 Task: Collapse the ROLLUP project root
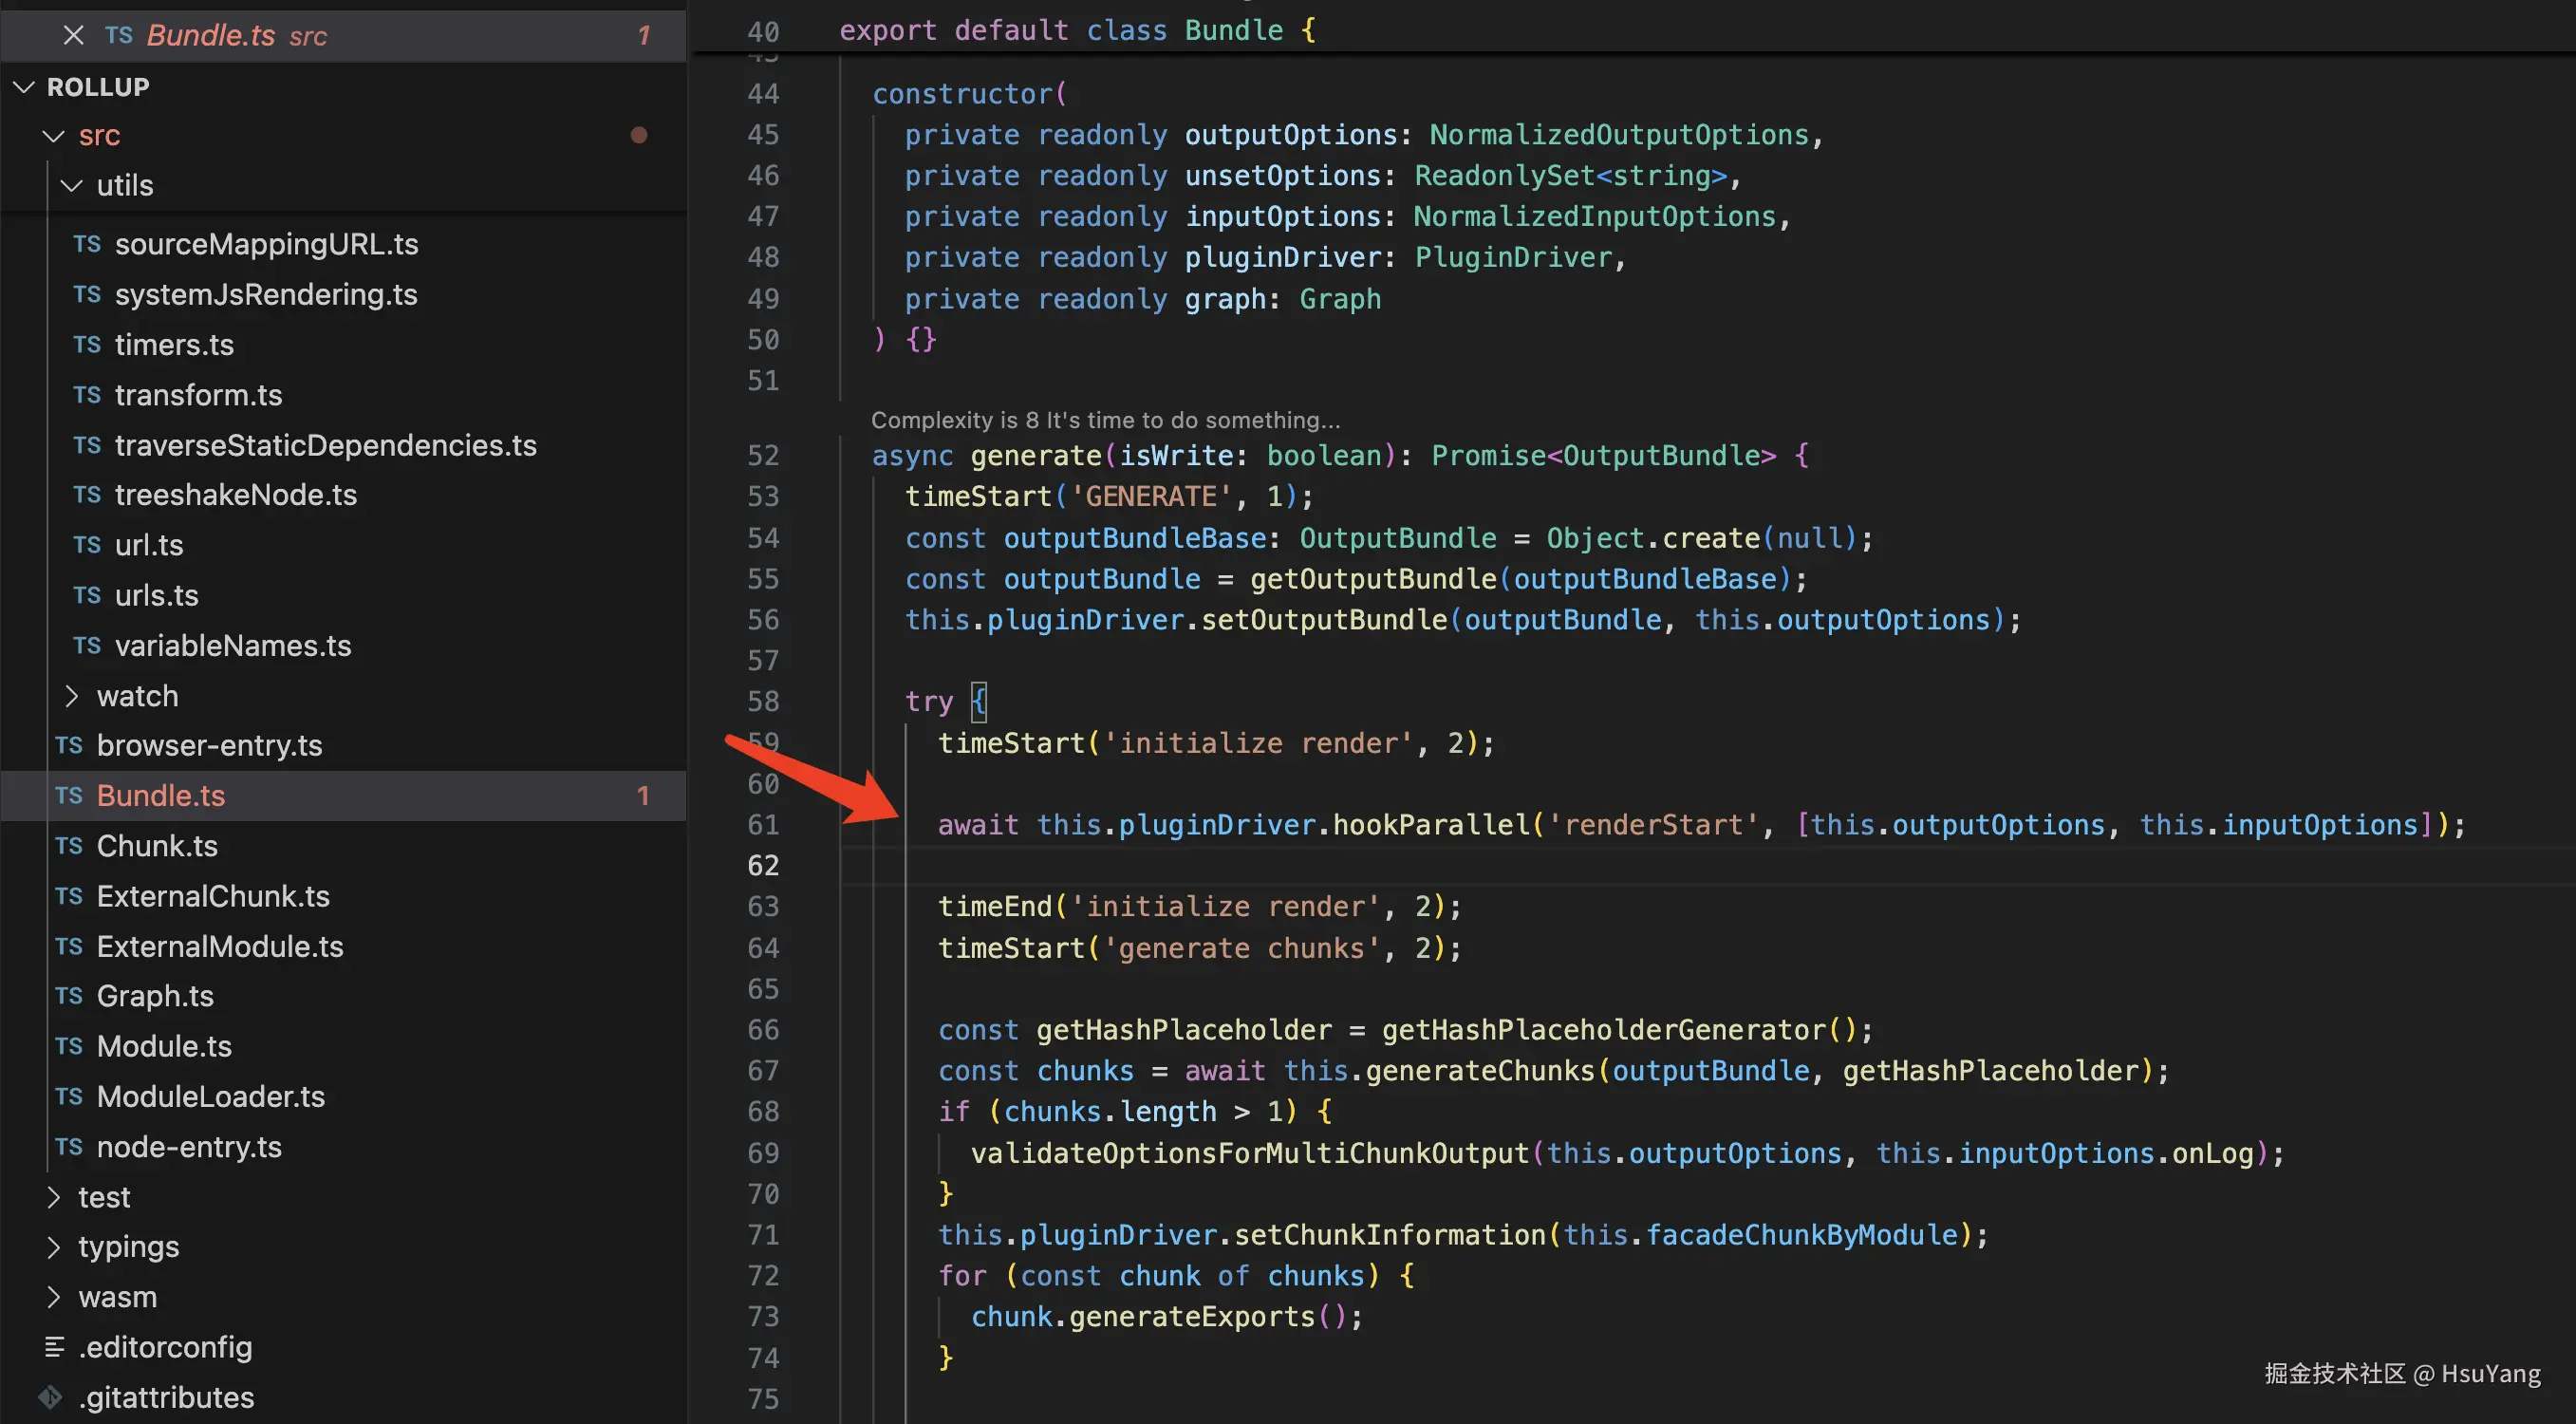[24, 87]
